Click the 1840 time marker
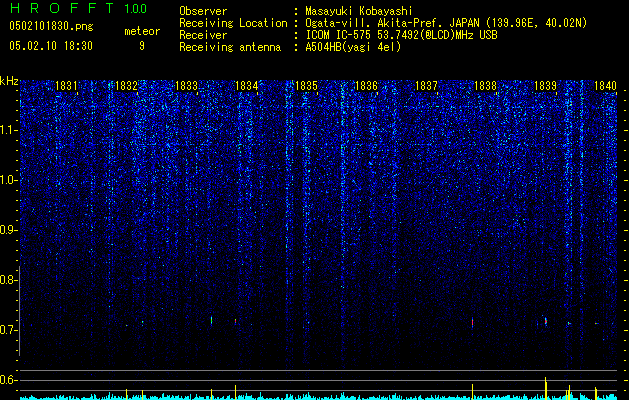This screenshot has height=400, width=629. 605,86
